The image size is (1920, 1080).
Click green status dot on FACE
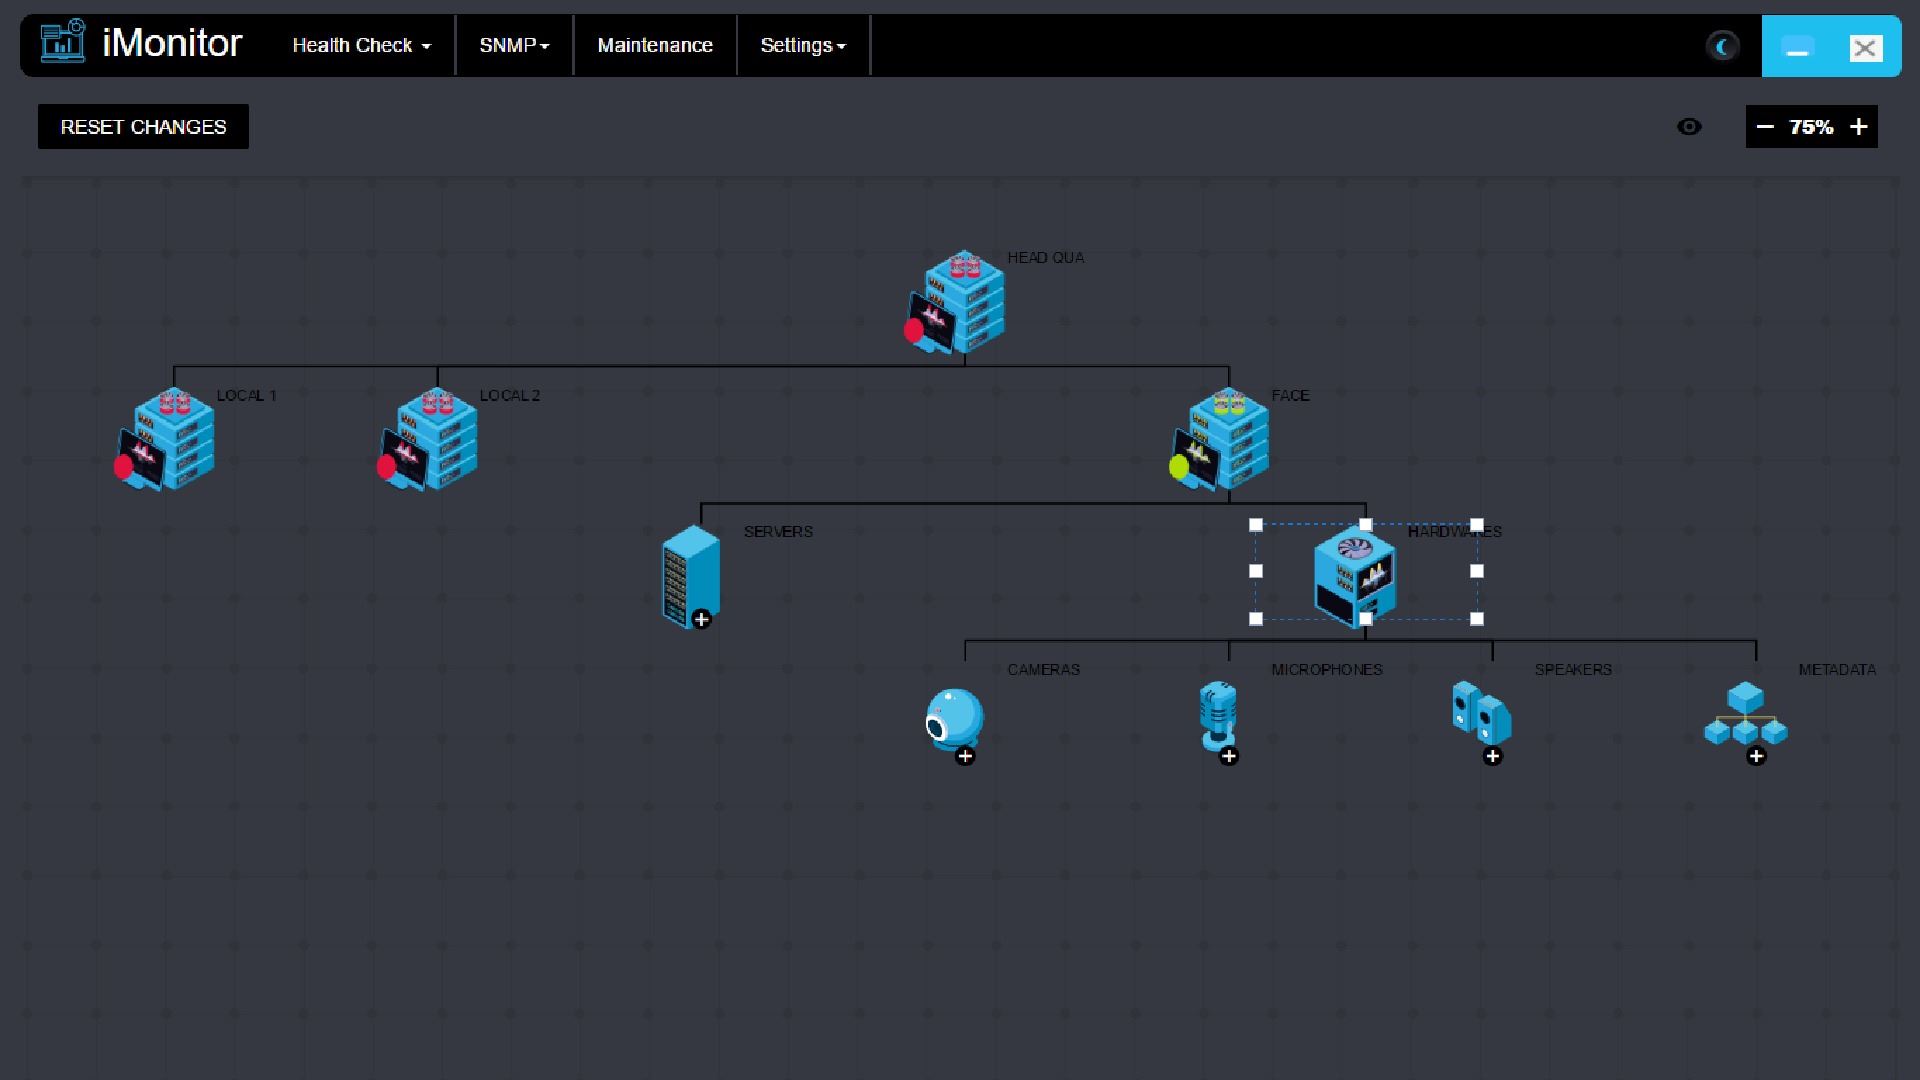click(1179, 467)
